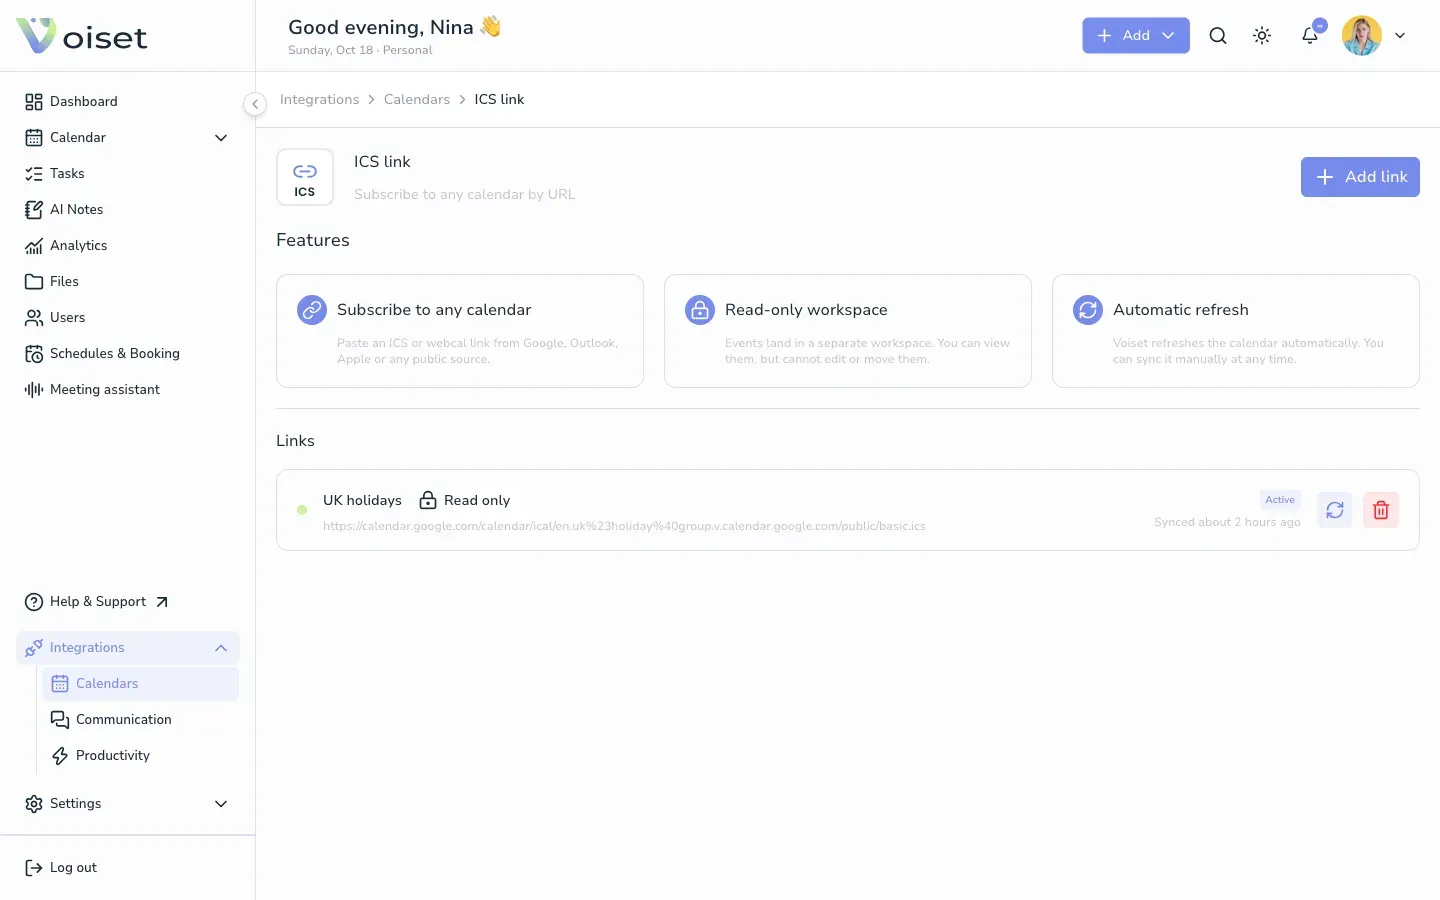This screenshot has width=1440, height=900.
Task: Click Integrations breadcrumb
Action: coord(319,99)
